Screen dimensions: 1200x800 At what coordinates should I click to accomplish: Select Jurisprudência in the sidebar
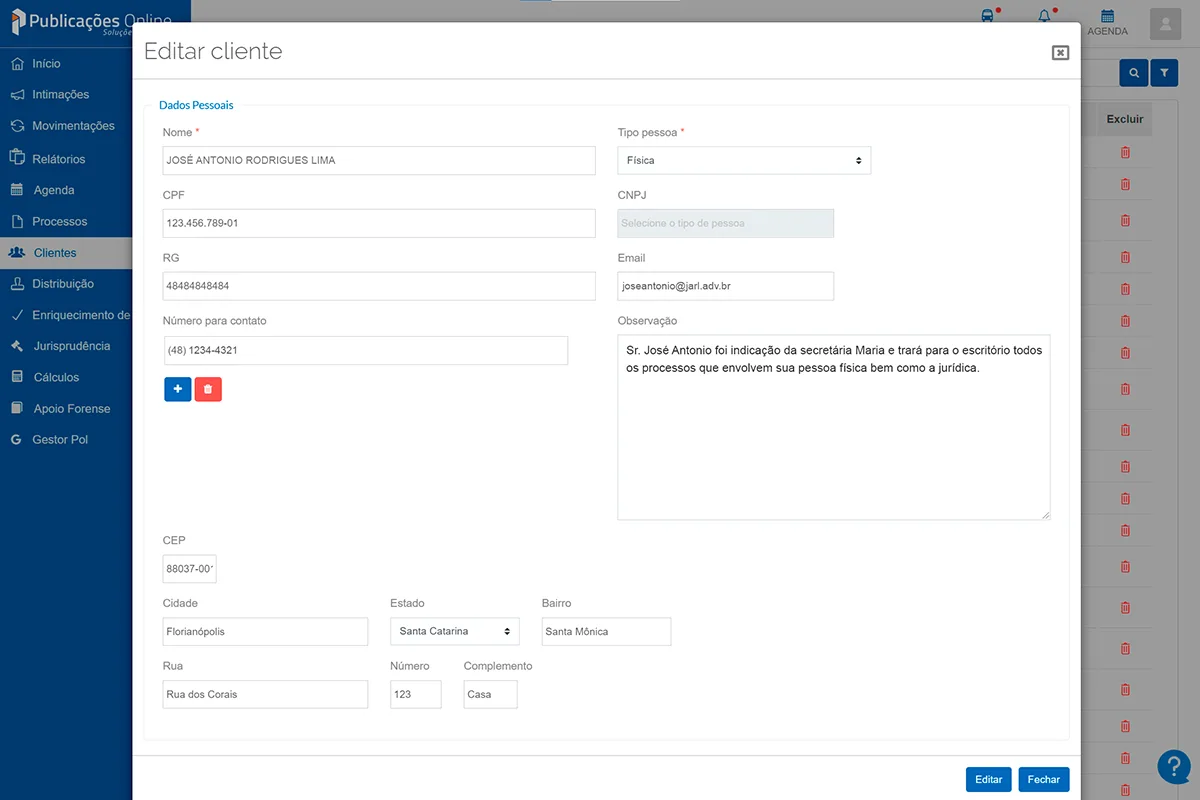point(71,346)
